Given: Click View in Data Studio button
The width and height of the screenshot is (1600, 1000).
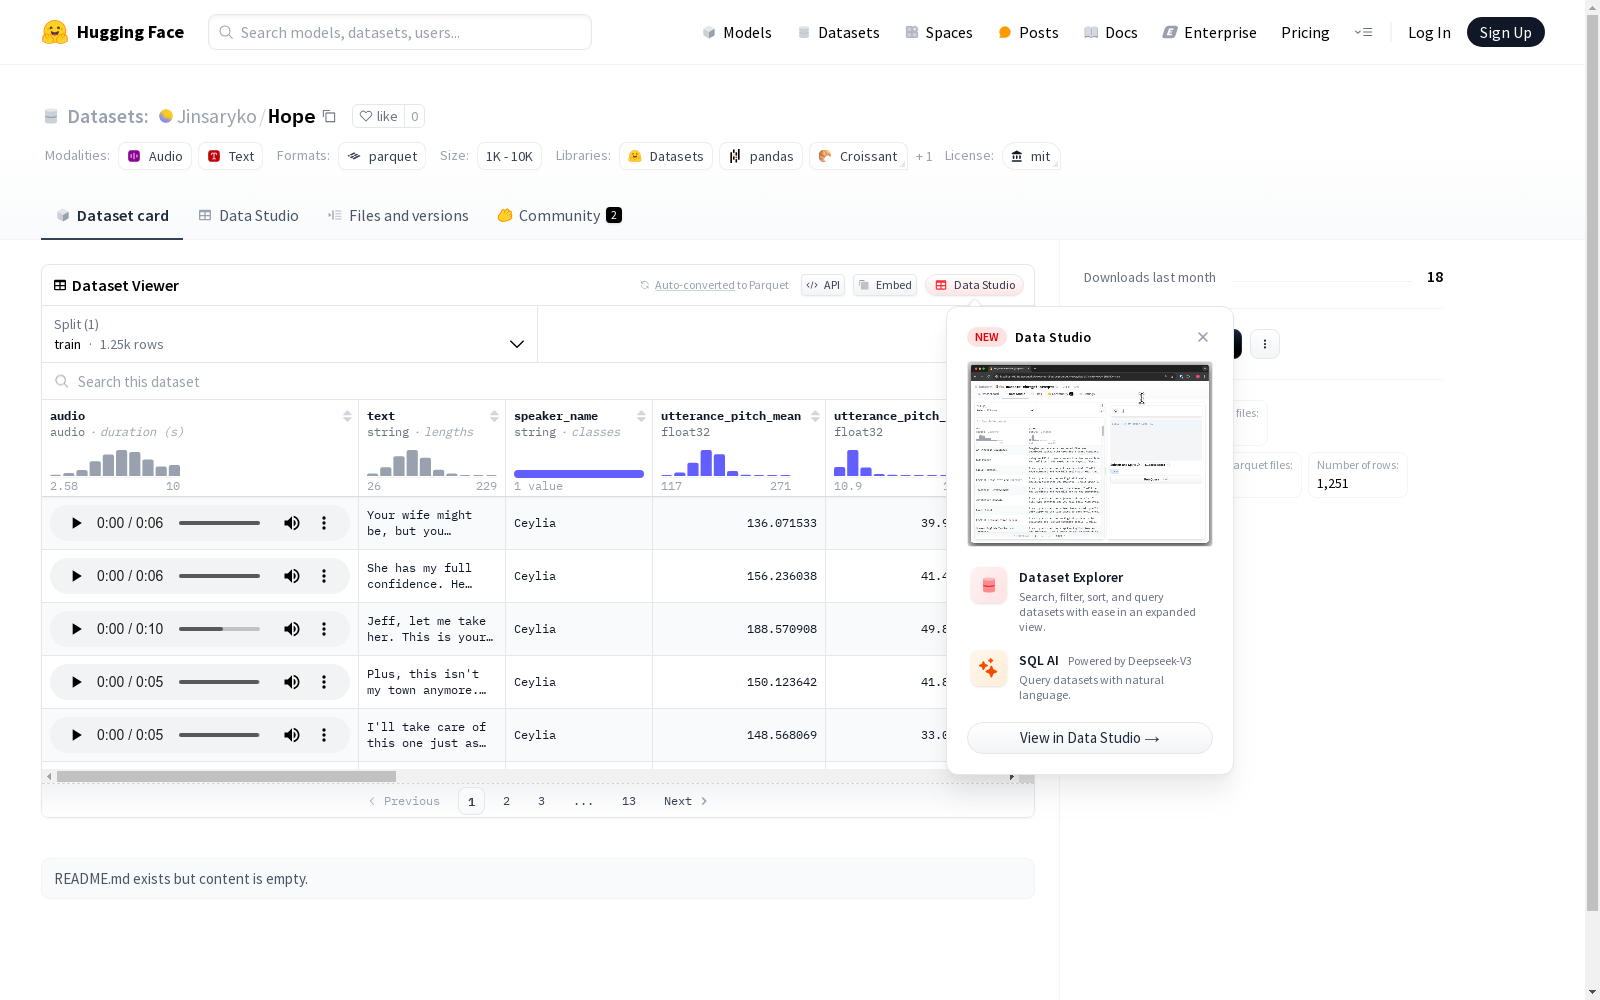Looking at the screenshot, I should point(1090,738).
